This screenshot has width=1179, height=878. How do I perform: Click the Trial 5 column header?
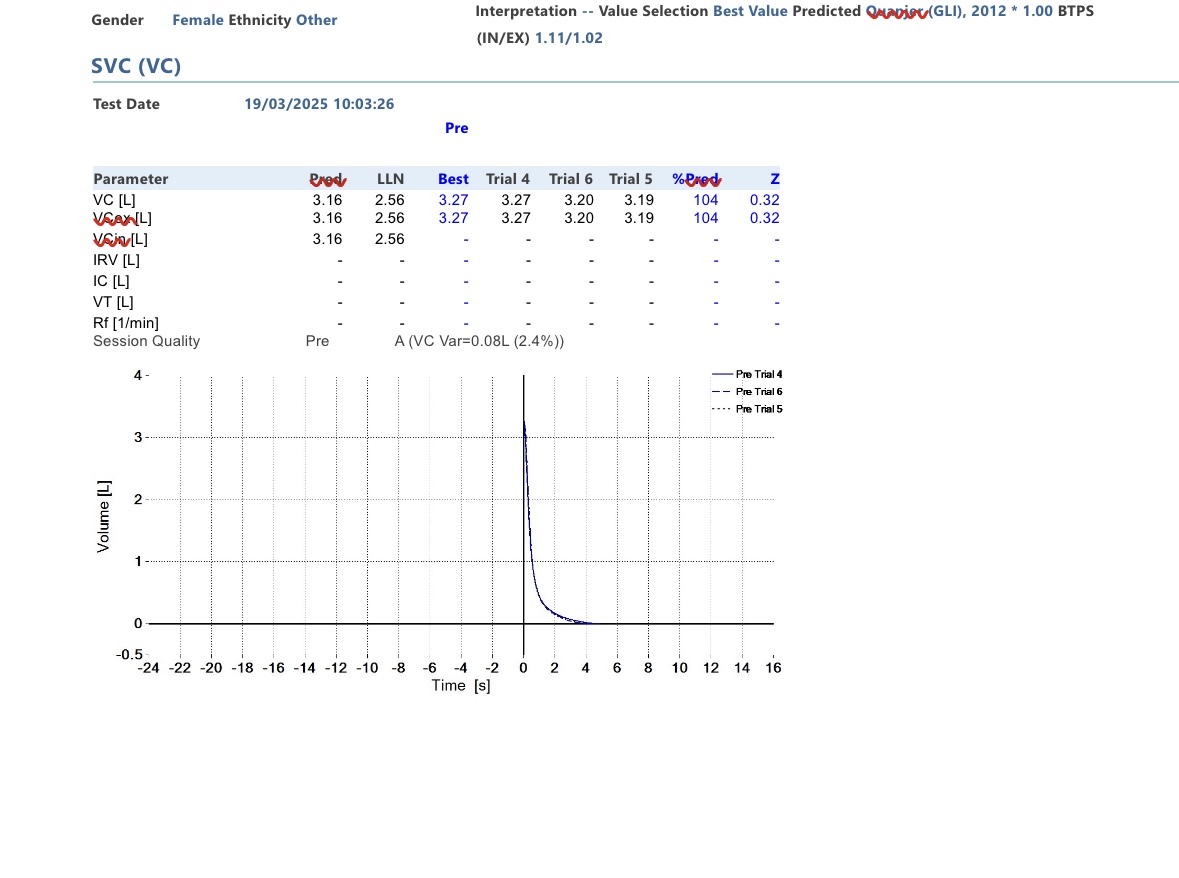click(x=631, y=179)
